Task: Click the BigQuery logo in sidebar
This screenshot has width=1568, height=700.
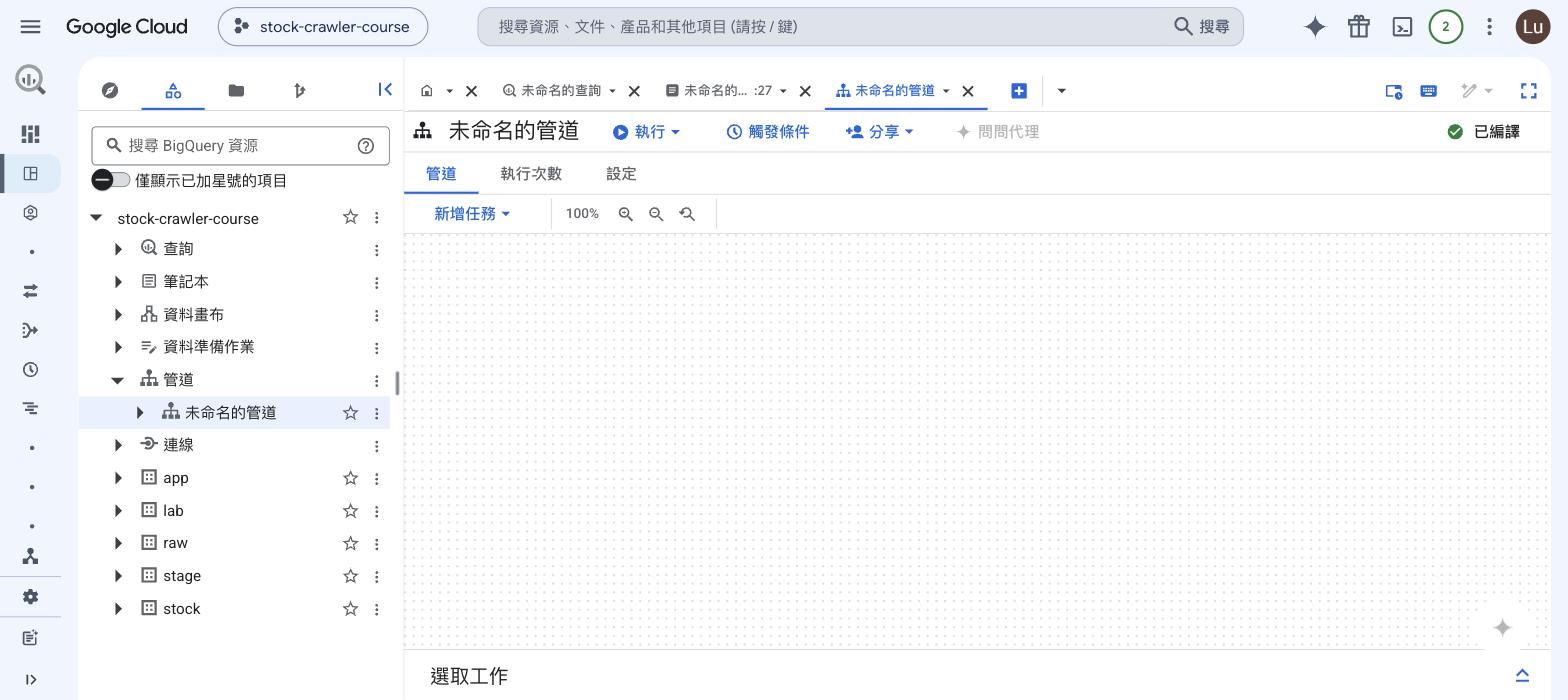Action: pyautogui.click(x=30, y=79)
